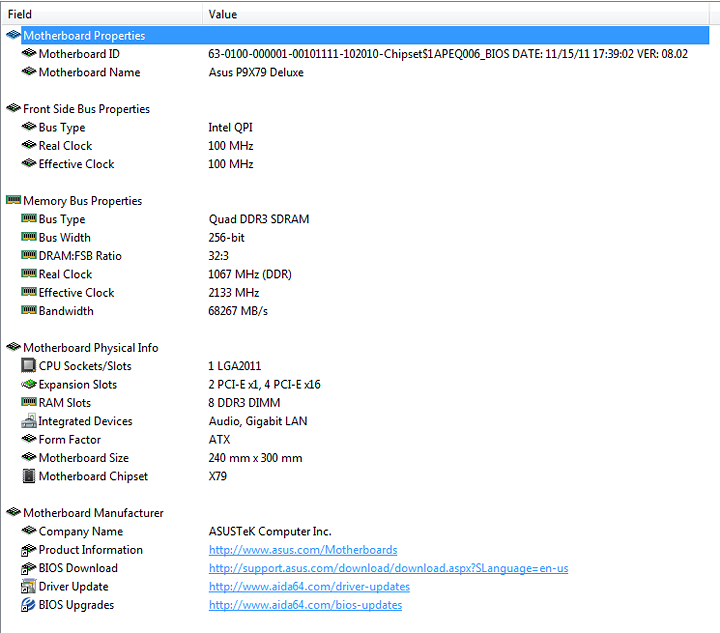This screenshot has width=720, height=633.
Task: Click the ASUSTeK Computer Inc. value
Action: [x=270, y=531]
